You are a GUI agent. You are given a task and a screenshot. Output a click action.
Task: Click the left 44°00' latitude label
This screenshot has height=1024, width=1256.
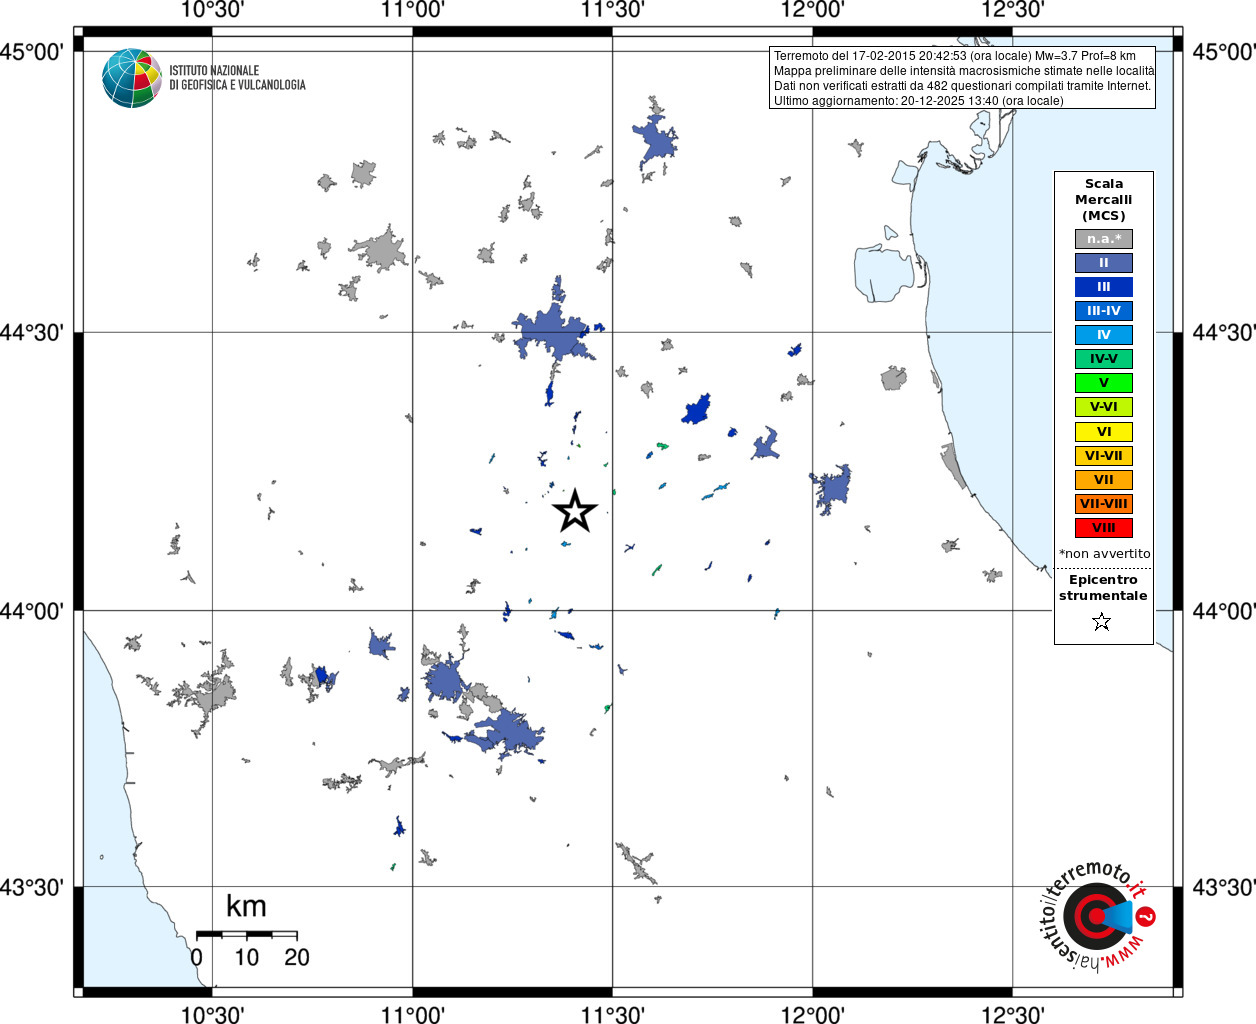[32, 610]
